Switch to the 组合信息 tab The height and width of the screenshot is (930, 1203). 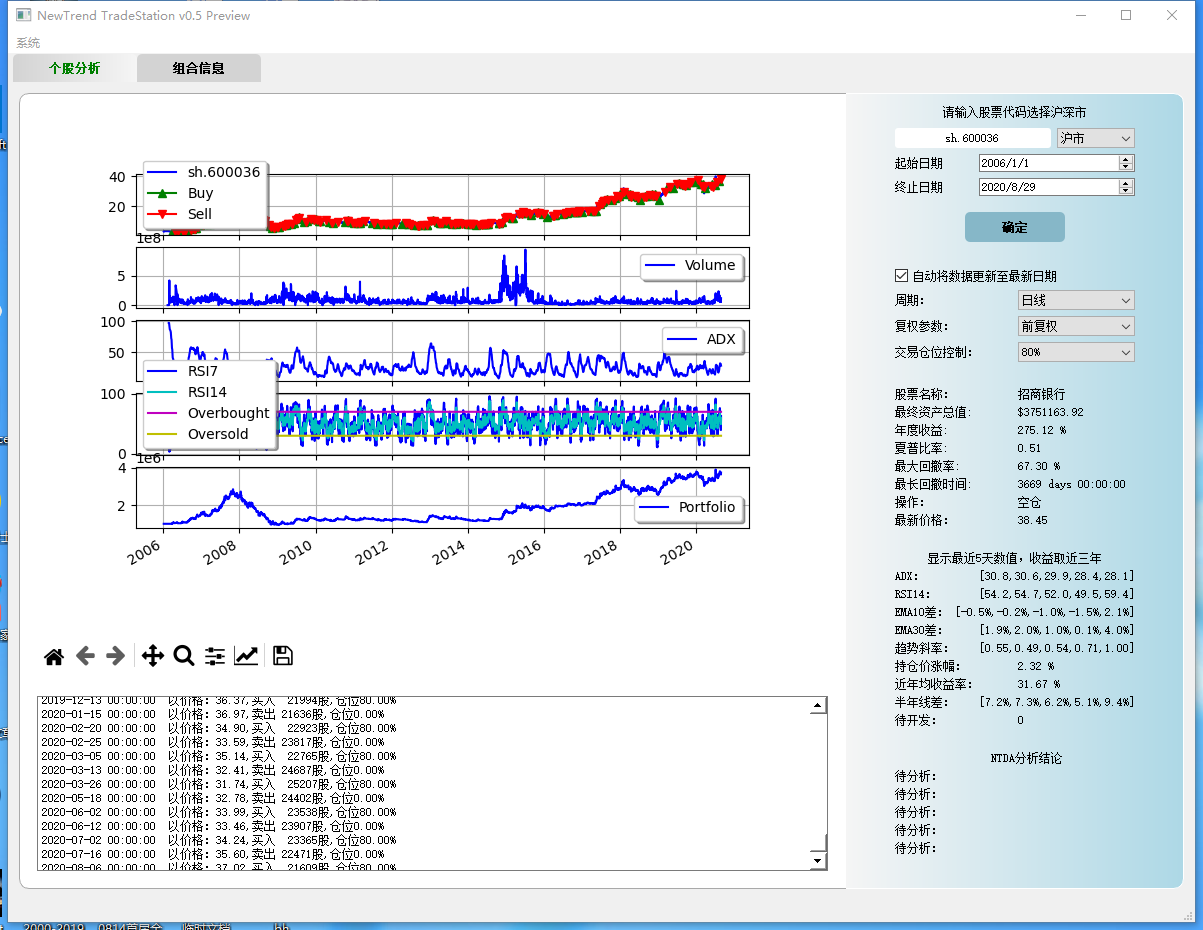(198, 68)
